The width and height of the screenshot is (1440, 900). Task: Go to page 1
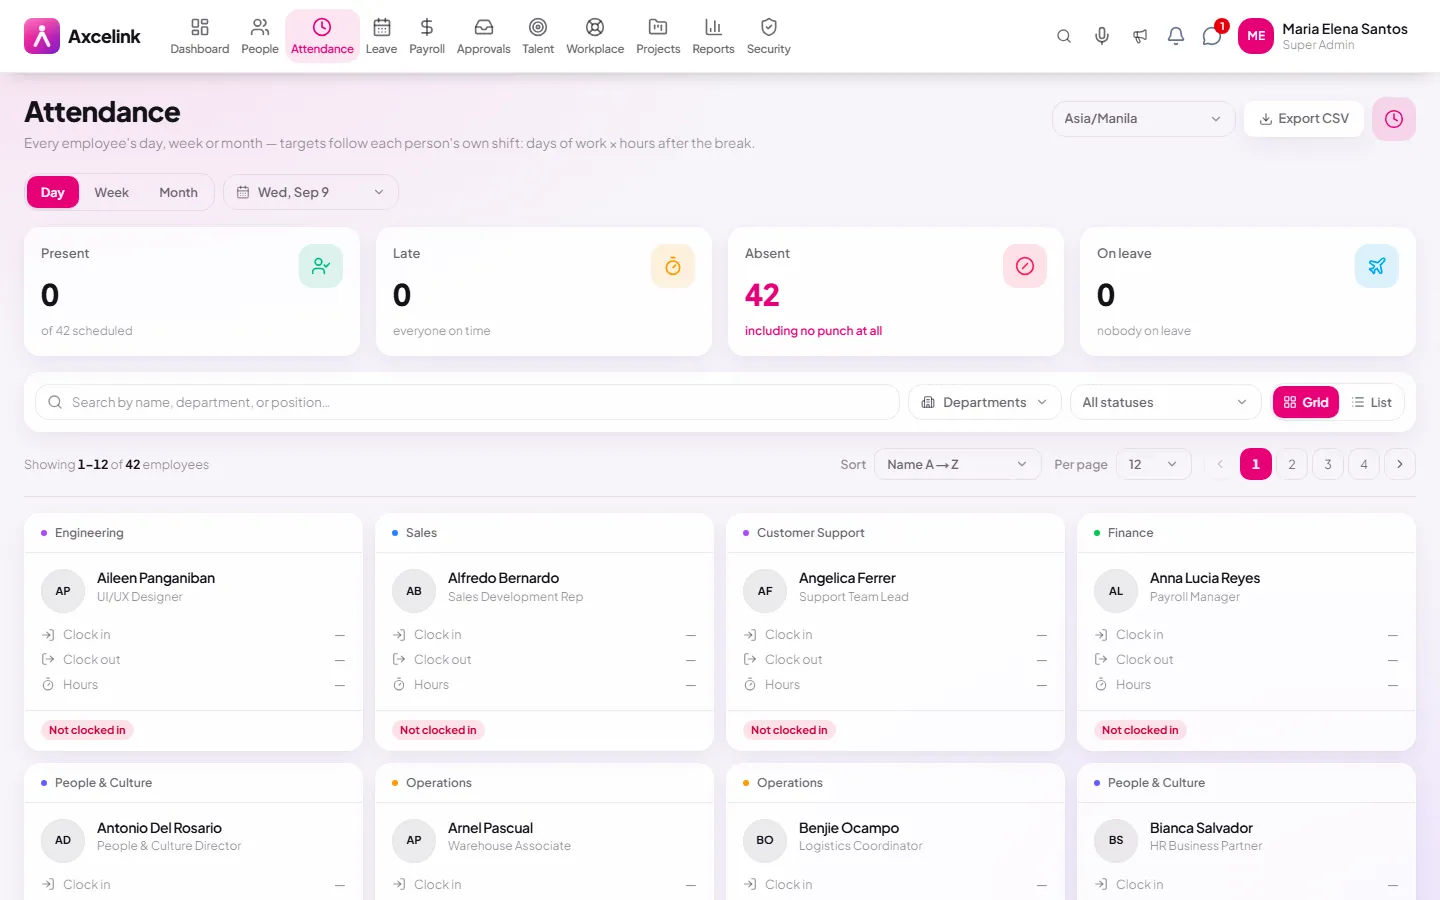(x=1256, y=464)
